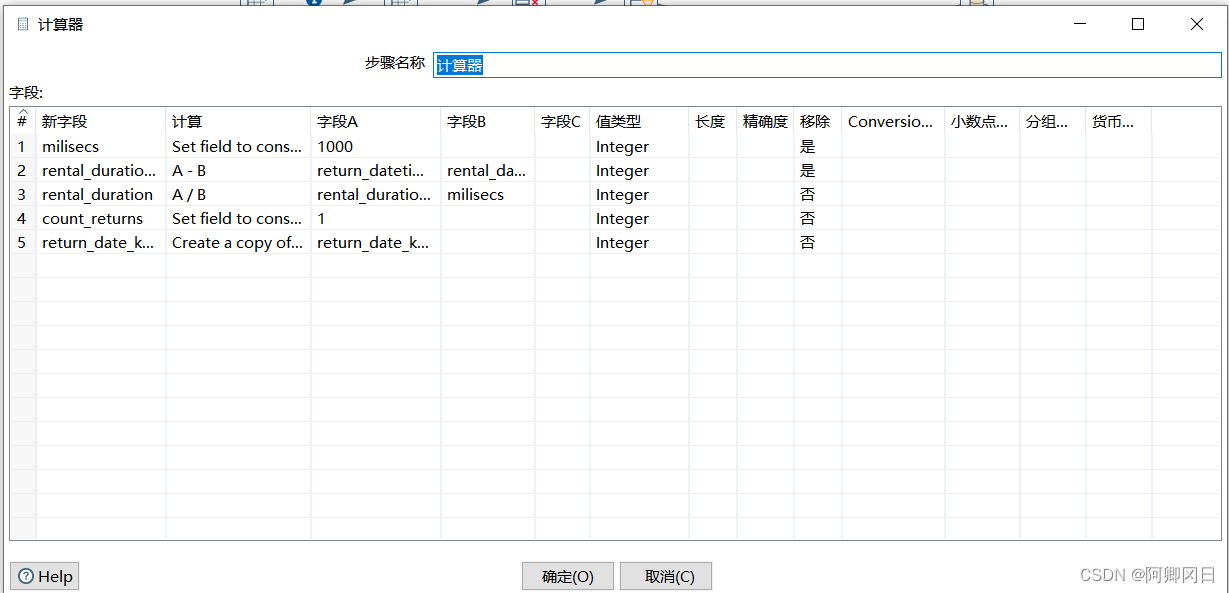Open calculation dropdown for A - B row
This screenshot has width=1229, height=593.
point(237,171)
